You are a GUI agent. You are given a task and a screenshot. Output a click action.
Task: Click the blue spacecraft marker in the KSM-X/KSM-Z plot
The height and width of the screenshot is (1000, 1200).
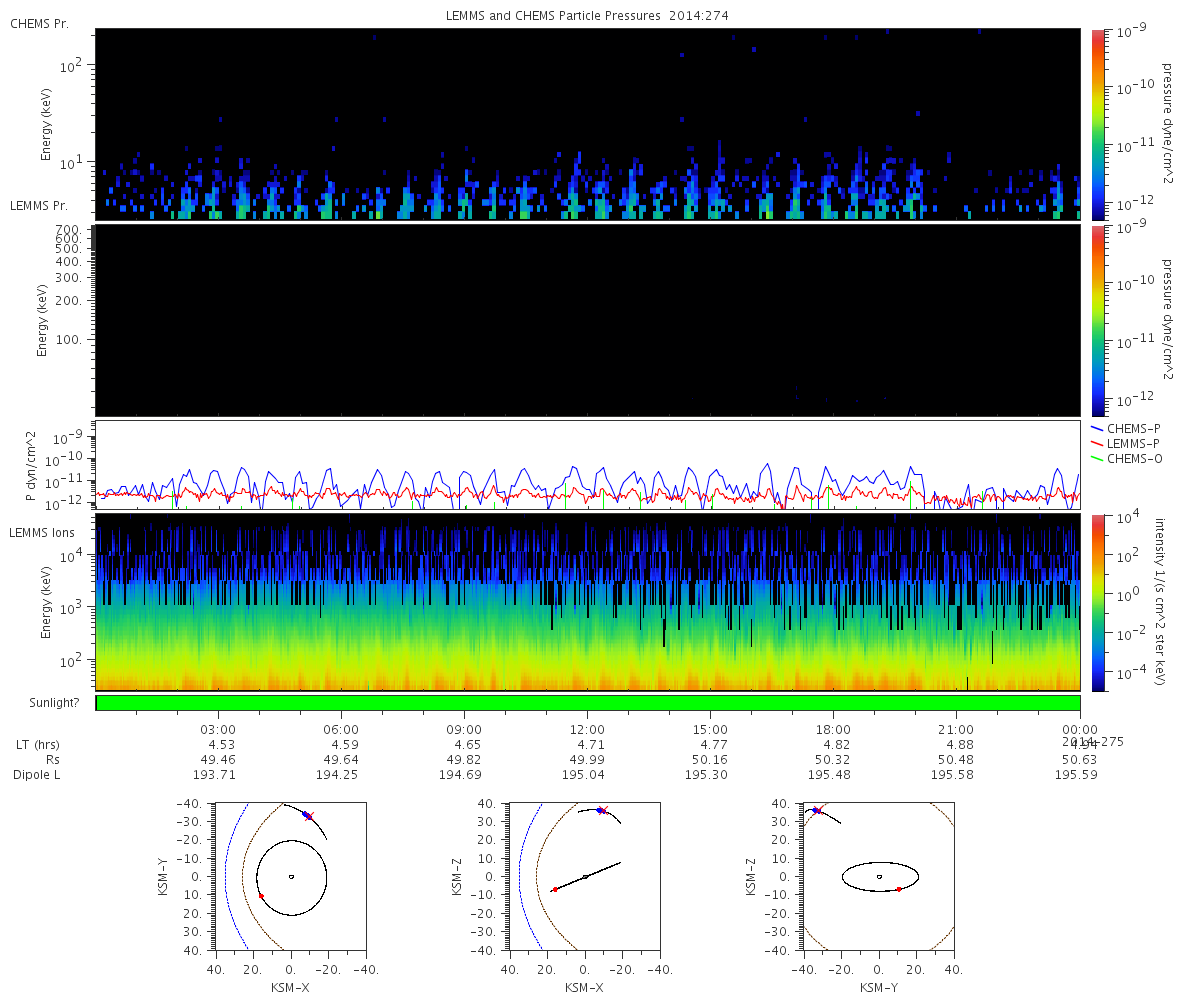(x=599, y=810)
